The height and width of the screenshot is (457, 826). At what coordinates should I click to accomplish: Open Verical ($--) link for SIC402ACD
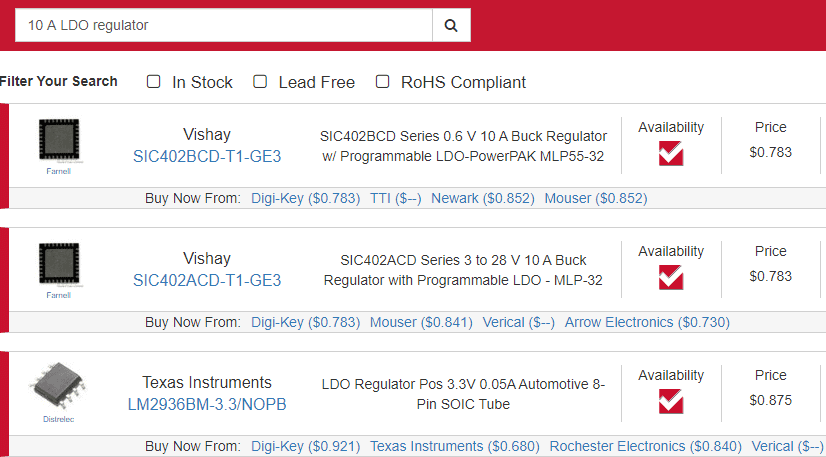(x=518, y=322)
